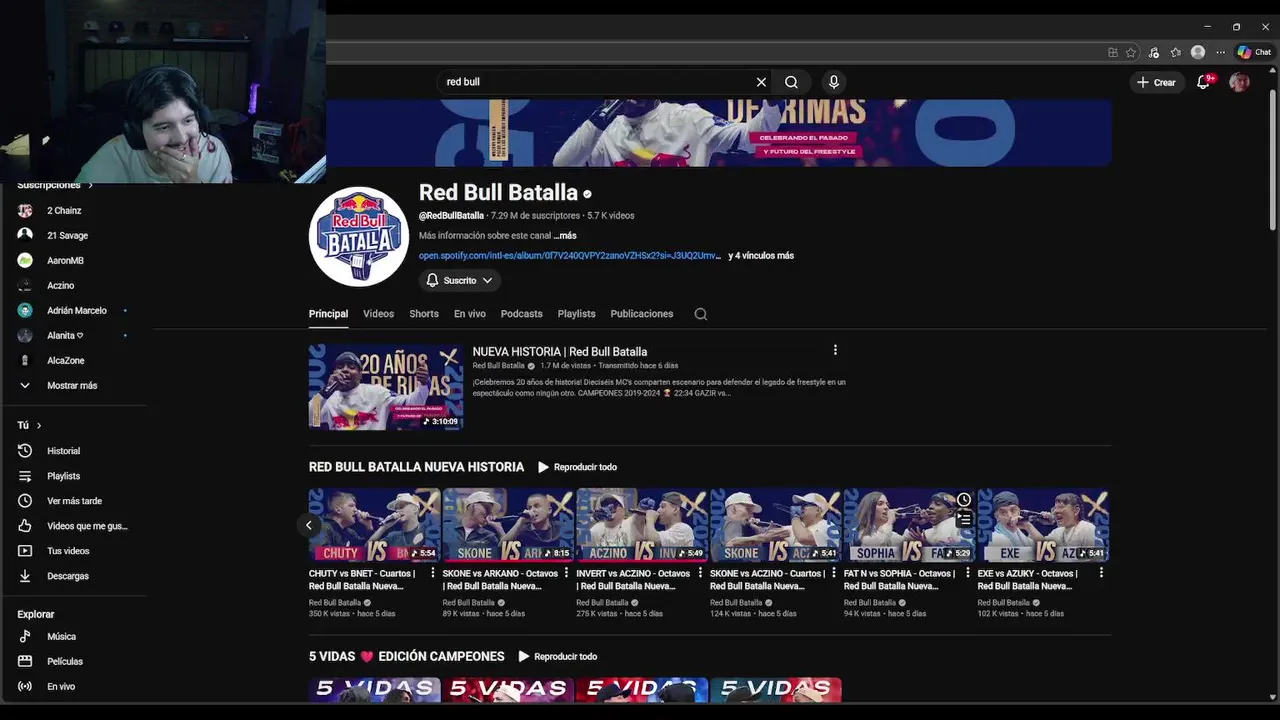Screen dimensions: 1280x720
Task: Open Ver más tarde in sidebar
Action: pyautogui.click(x=72, y=501)
